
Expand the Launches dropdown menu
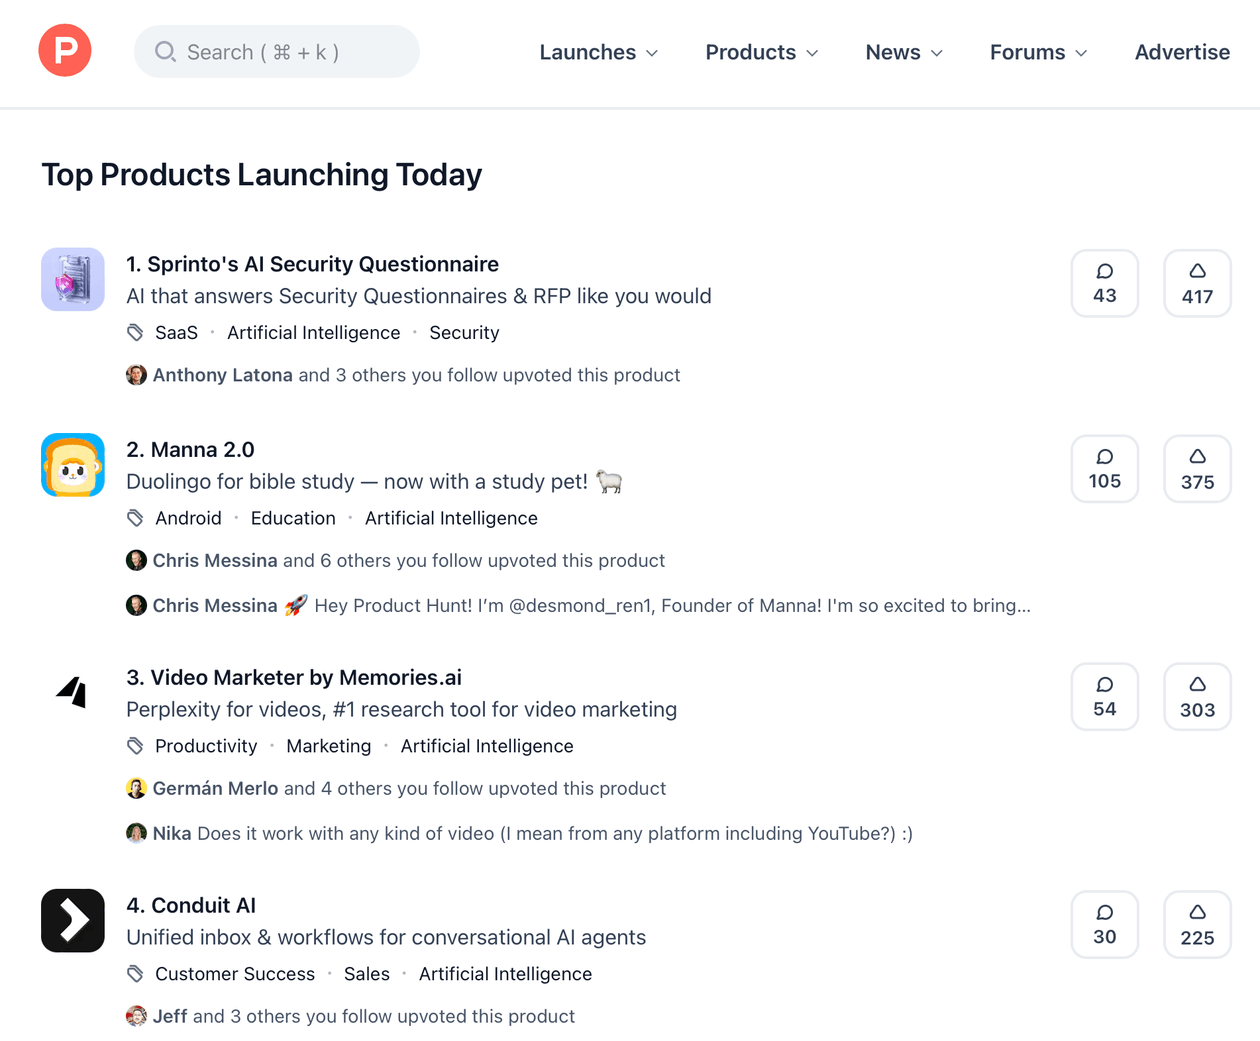pos(598,52)
